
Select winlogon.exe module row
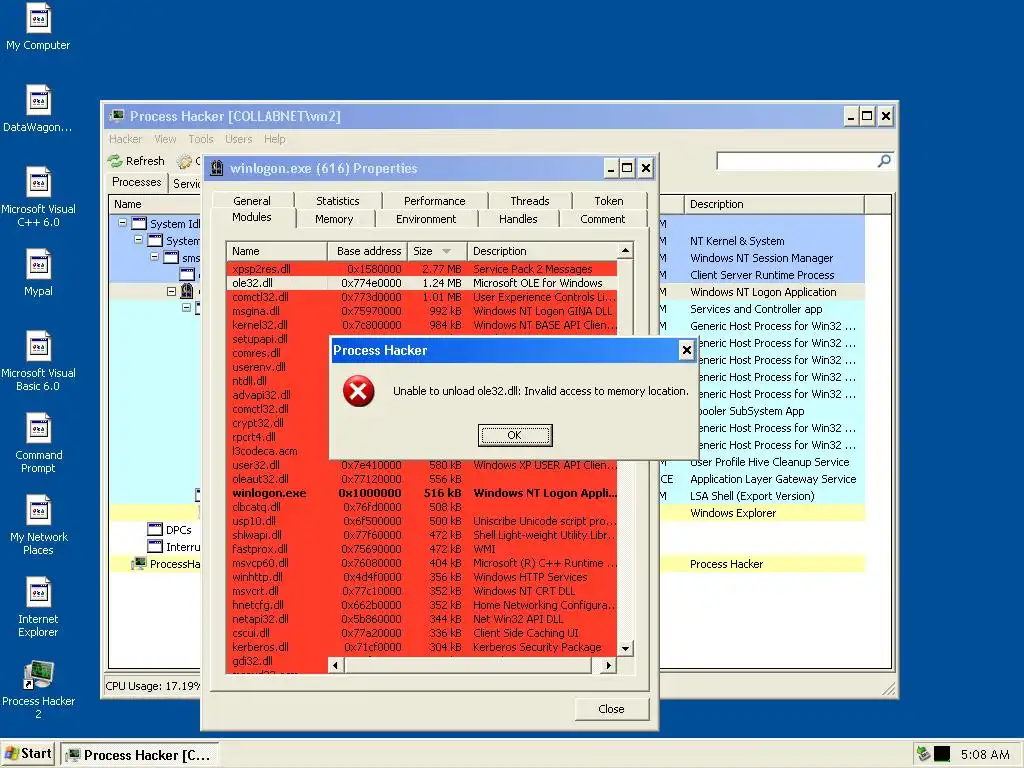point(421,493)
